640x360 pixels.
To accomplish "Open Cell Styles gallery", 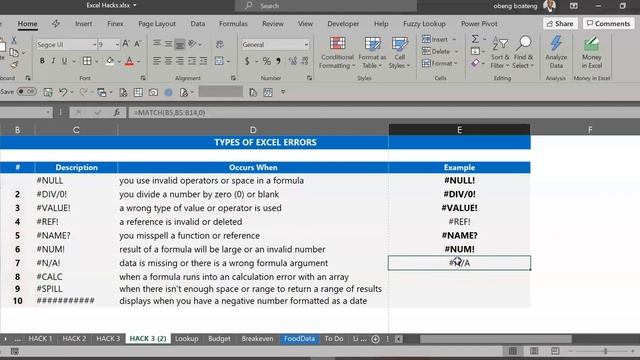I will (x=400, y=53).
